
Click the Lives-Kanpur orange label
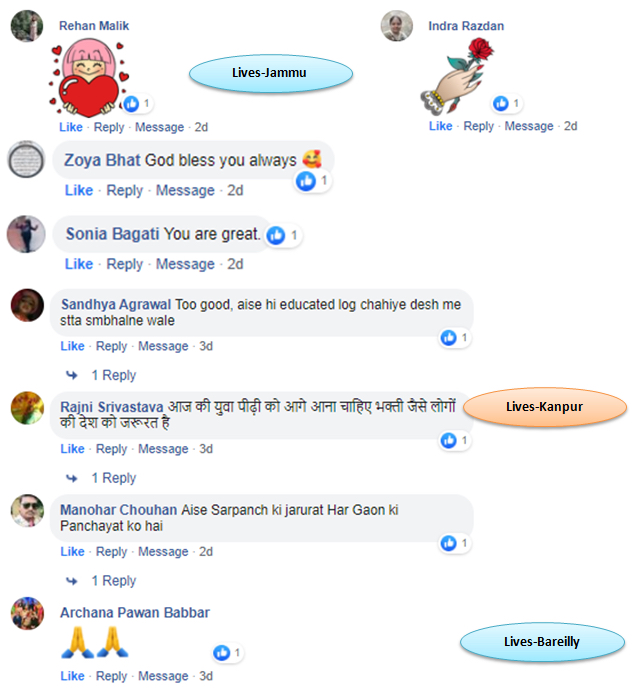click(x=545, y=407)
